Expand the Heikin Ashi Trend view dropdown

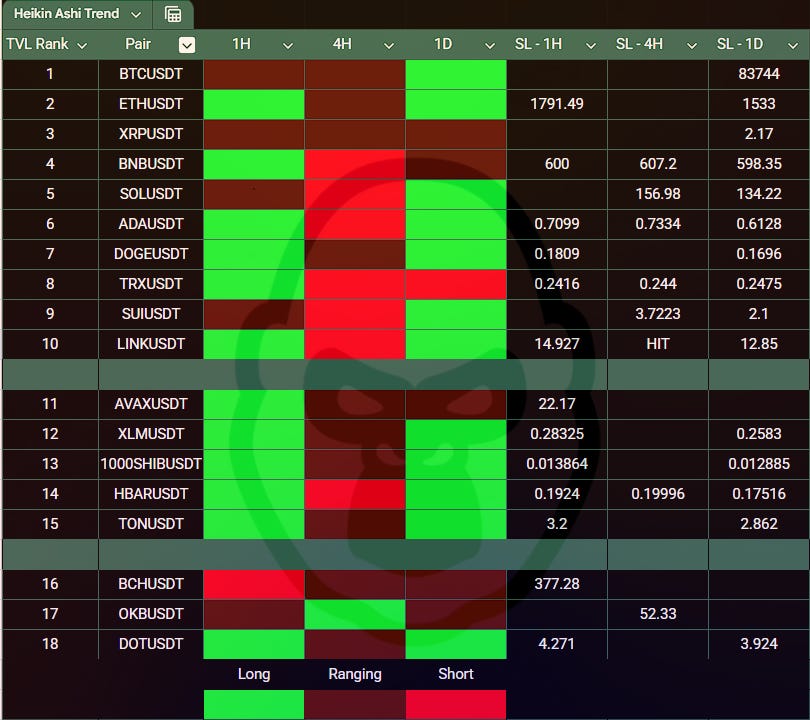tap(136, 15)
